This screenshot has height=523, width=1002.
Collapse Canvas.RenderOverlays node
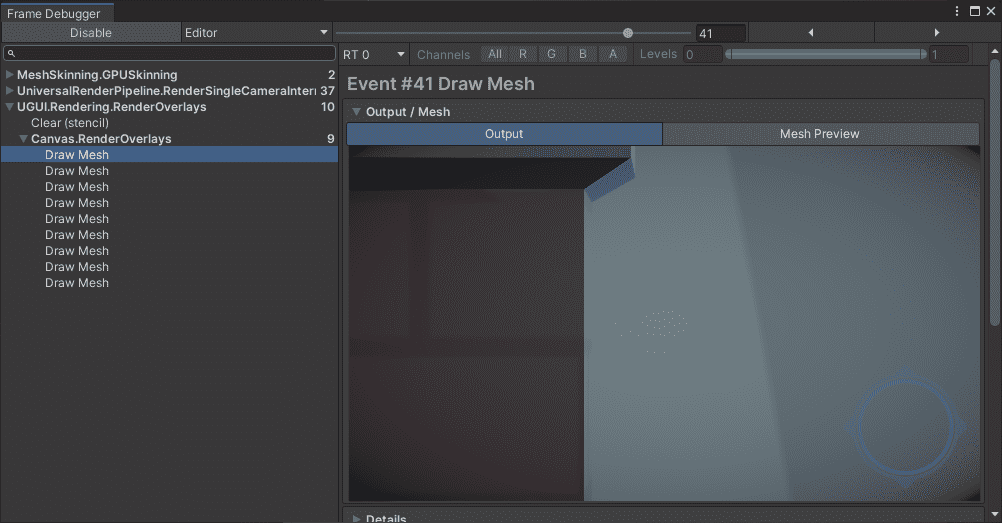24,139
